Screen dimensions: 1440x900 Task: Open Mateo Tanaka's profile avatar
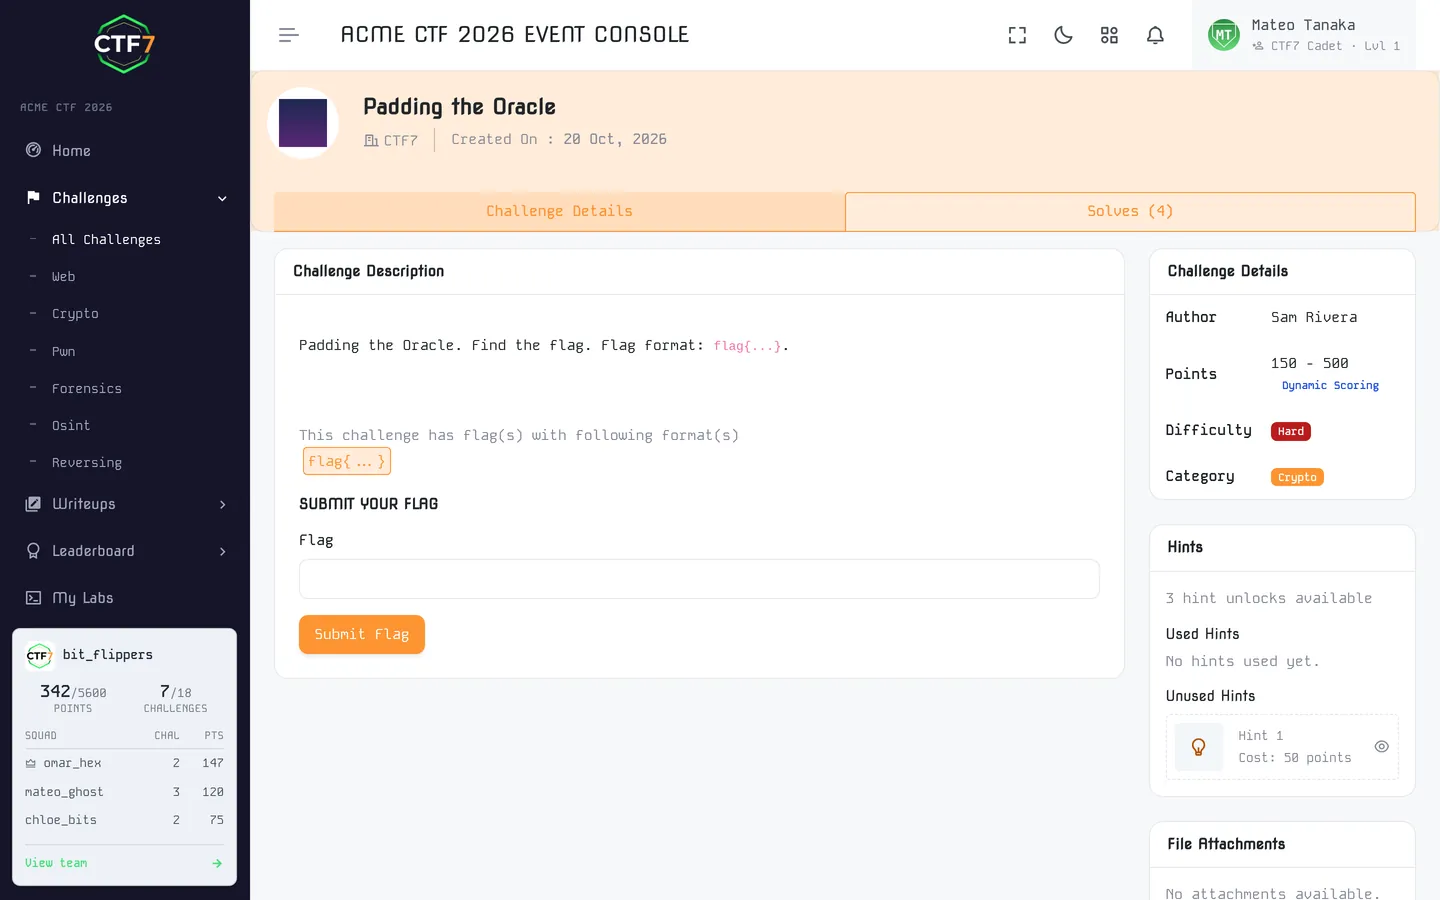(x=1224, y=35)
